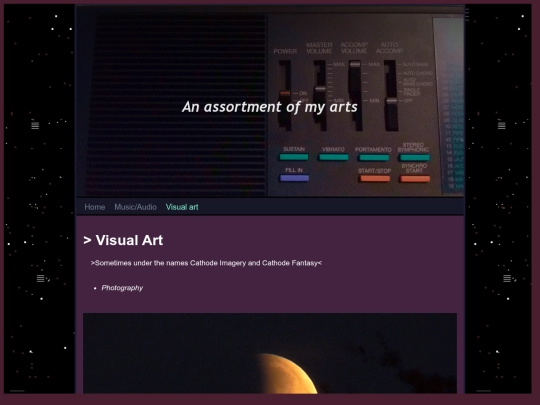Select the Visual art tab
The height and width of the screenshot is (405, 540).
182,207
